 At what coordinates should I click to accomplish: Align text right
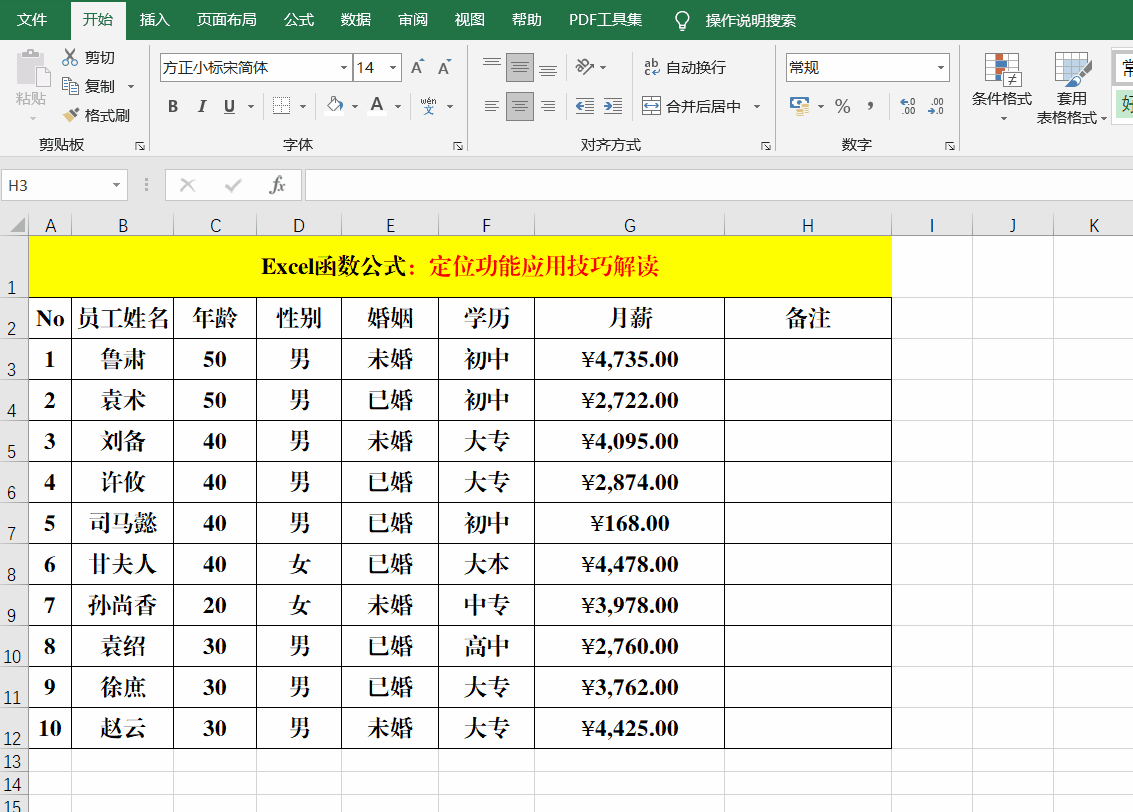click(548, 106)
